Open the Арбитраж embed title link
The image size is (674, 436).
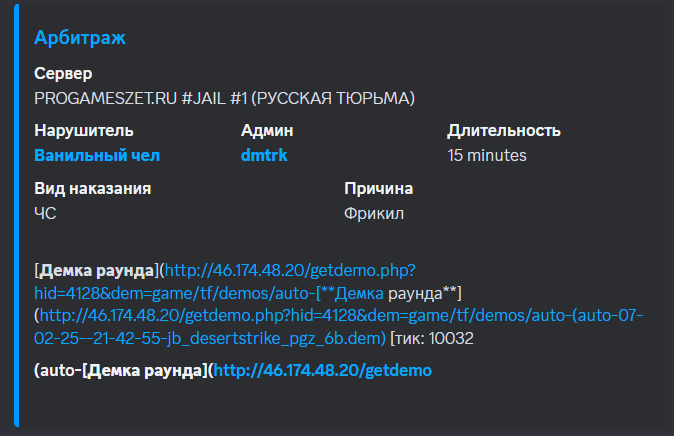coord(80,38)
